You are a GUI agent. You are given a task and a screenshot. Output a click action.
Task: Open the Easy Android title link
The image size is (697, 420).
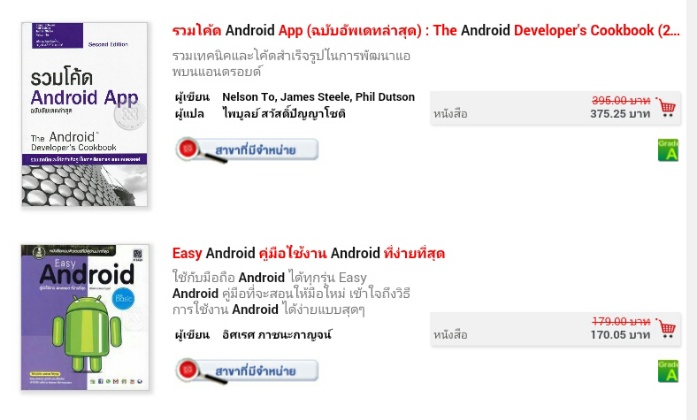pos(308,253)
